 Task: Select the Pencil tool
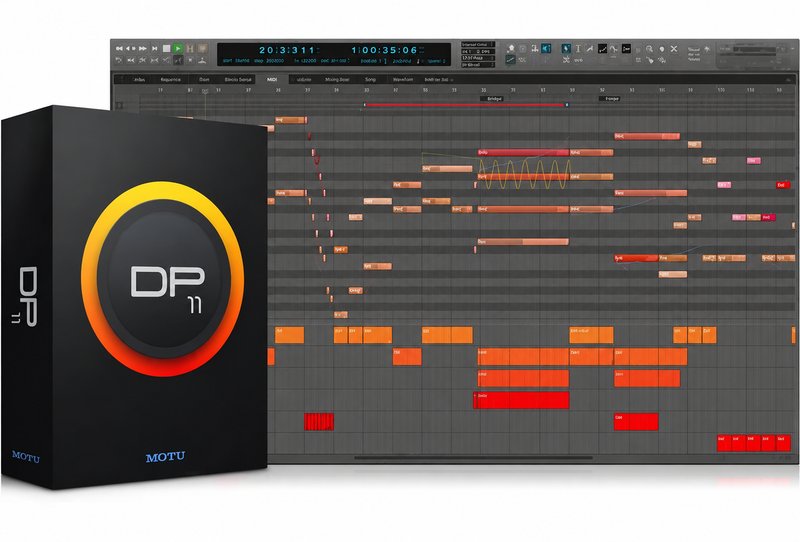(x=589, y=48)
